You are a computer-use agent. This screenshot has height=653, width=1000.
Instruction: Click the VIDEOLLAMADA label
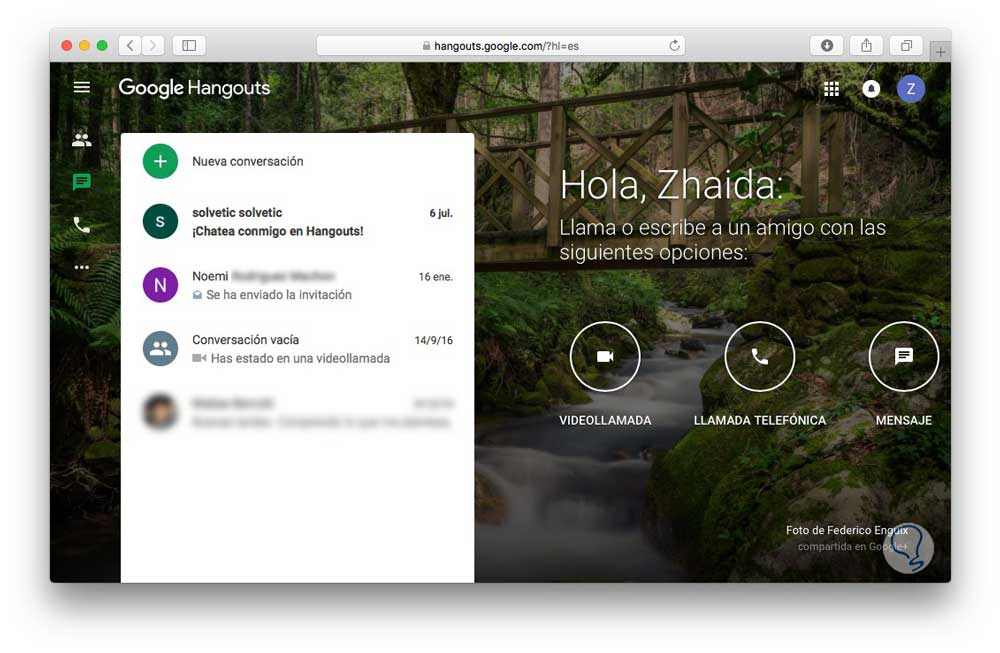tap(605, 420)
